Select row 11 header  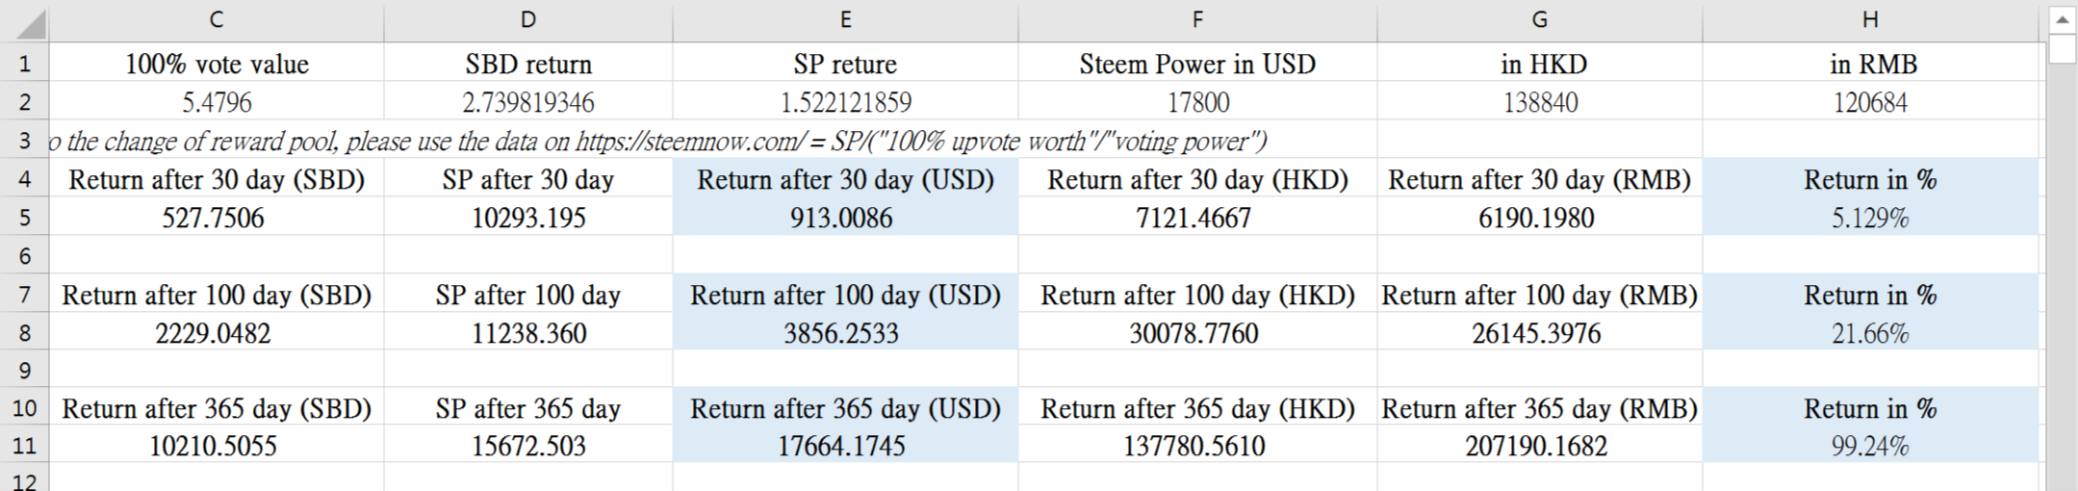tap(24, 446)
